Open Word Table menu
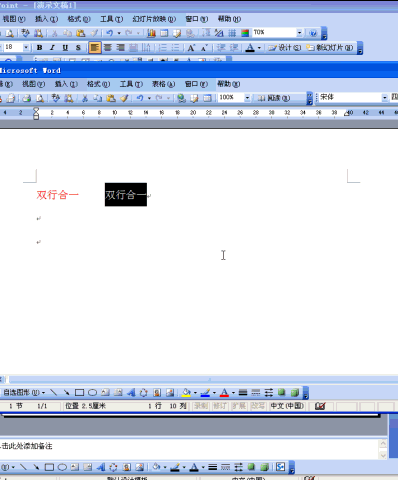The height and width of the screenshot is (480, 398). click(163, 84)
